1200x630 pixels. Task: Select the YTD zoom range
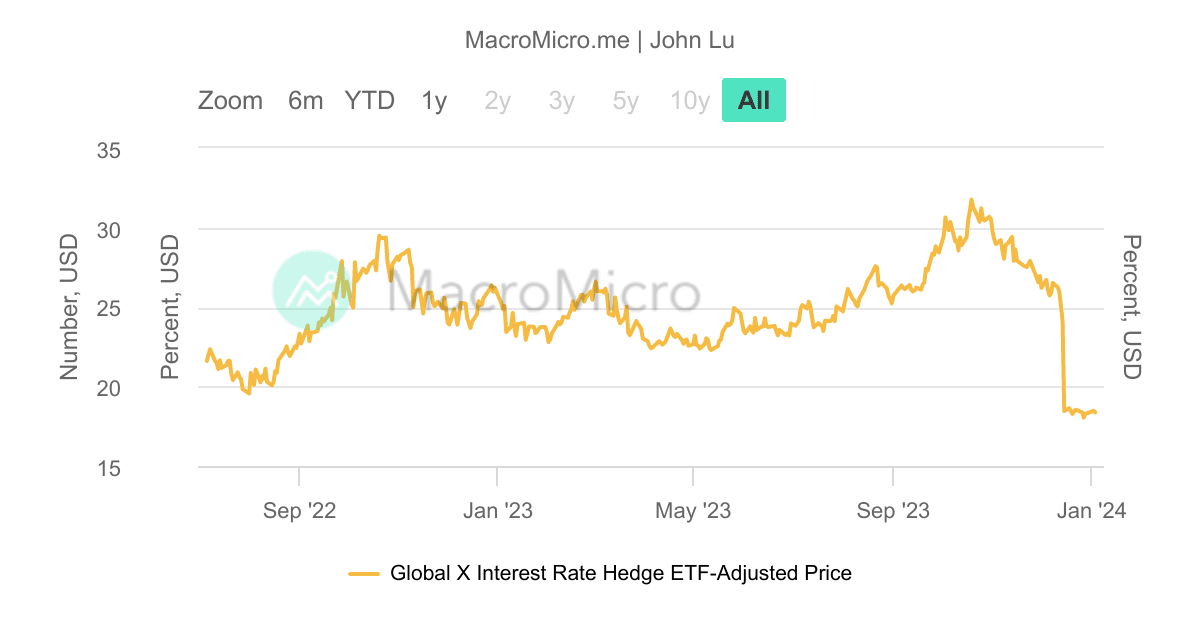click(x=369, y=100)
